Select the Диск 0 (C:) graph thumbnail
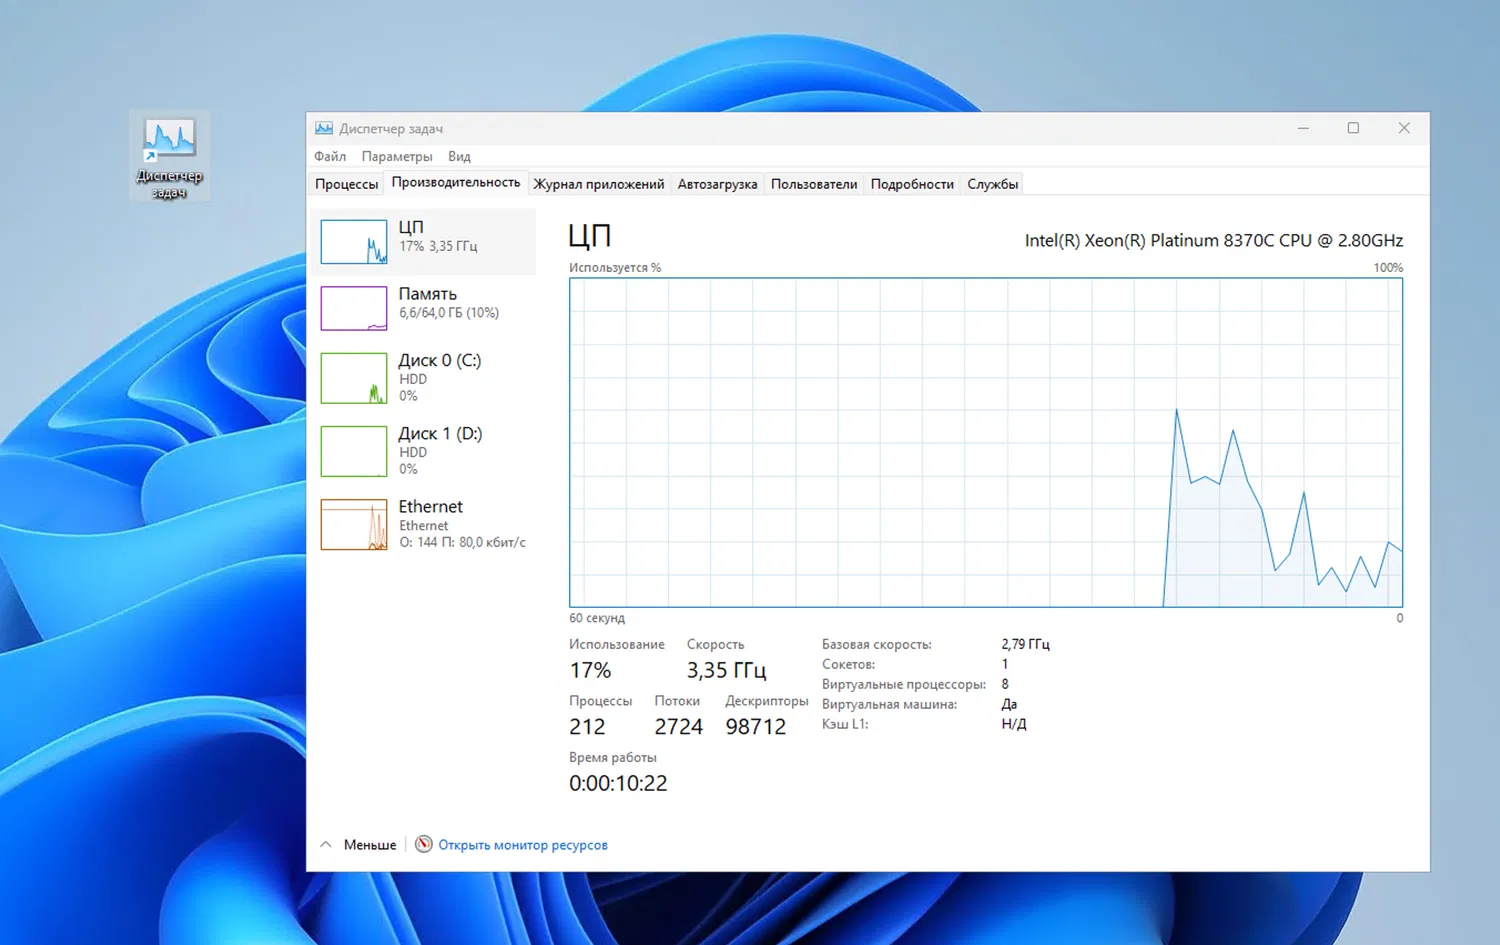 (354, 378)
